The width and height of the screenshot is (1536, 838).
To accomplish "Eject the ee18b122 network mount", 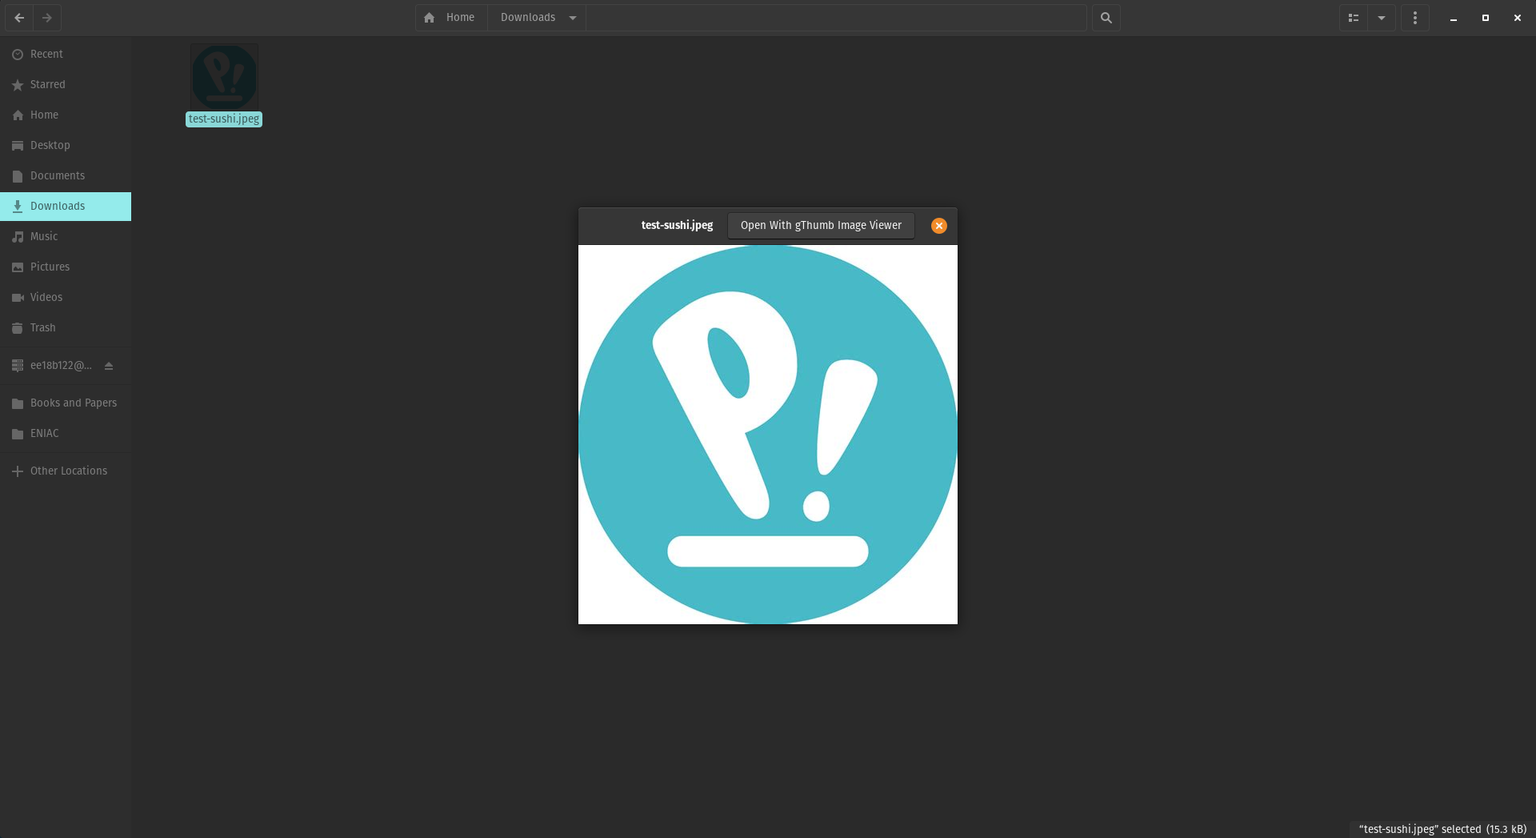I will point(109,366).
